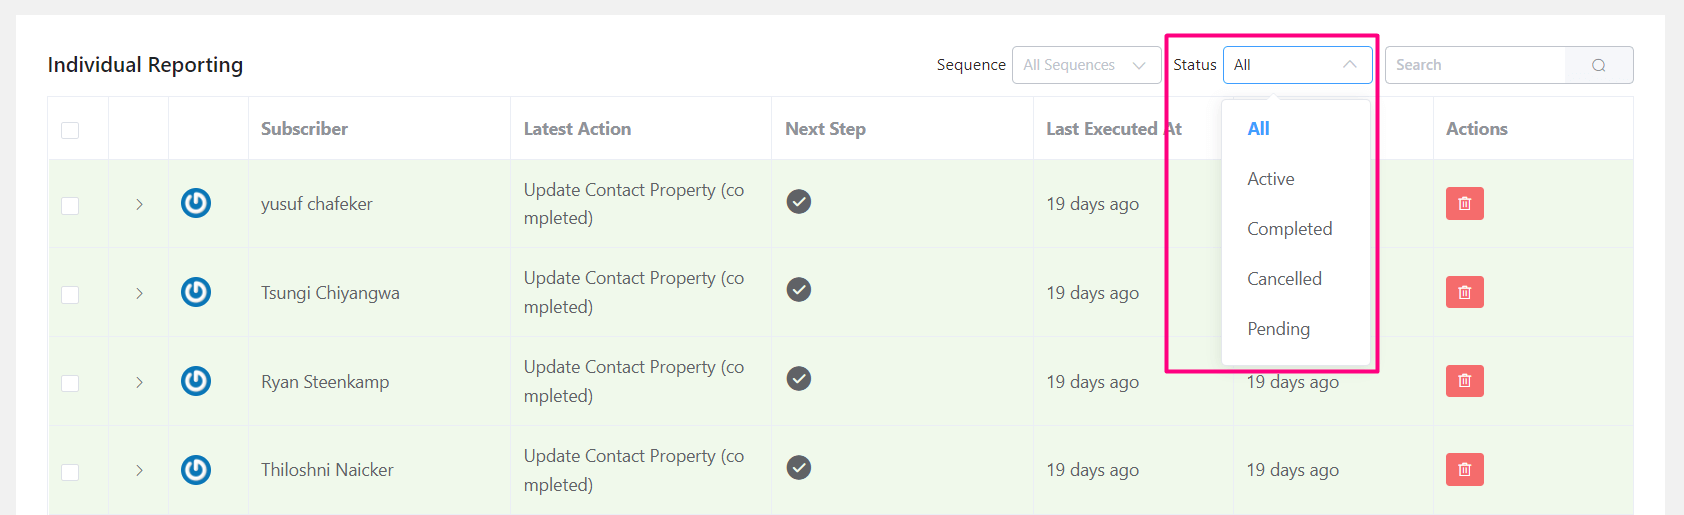The width and height of the screenshot is (1684, 515).
Task: Open the All Sequences dropdown
Action: point(1086,65)
